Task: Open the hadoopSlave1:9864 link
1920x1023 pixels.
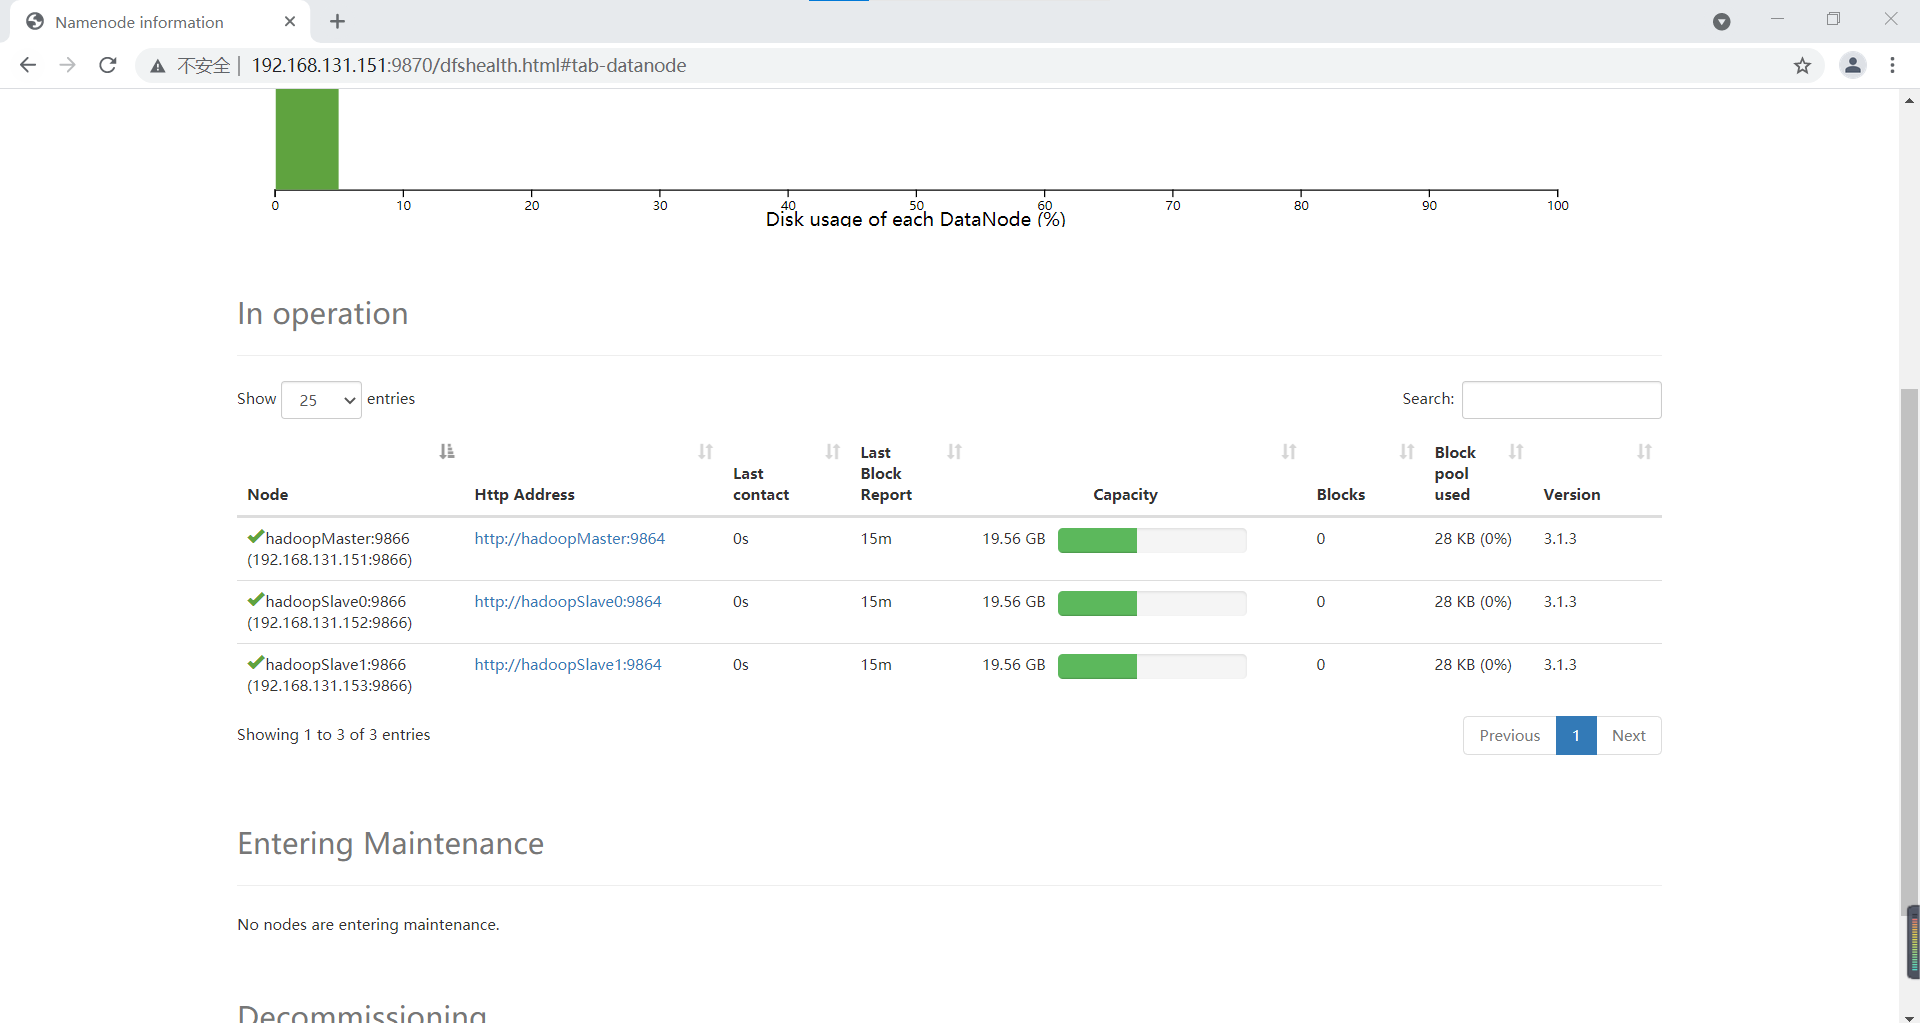Action: coord(568,664)
